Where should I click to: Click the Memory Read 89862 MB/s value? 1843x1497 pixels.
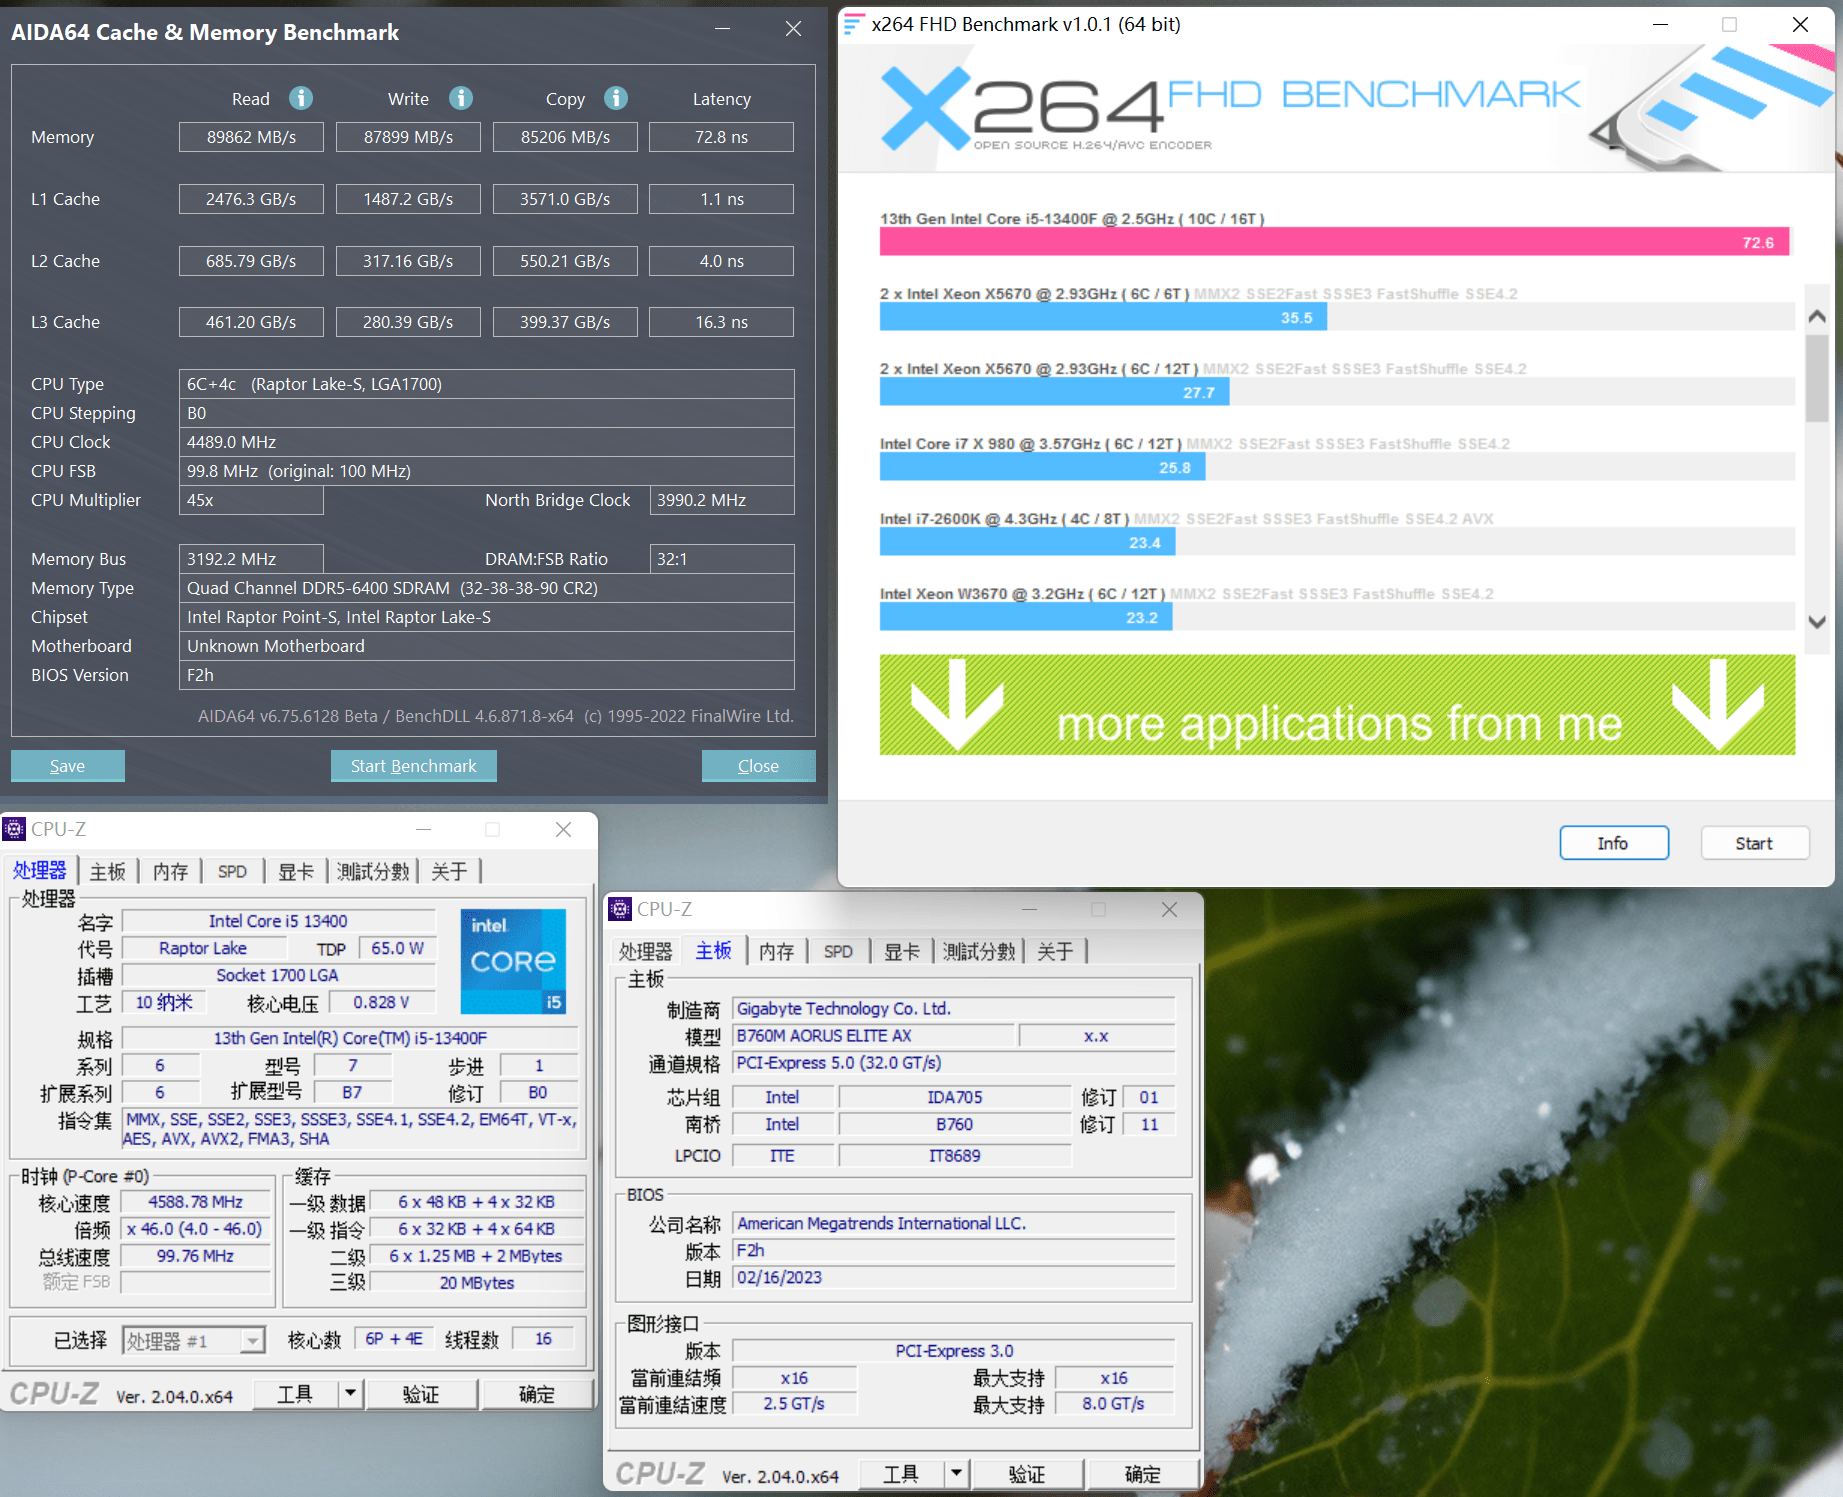click(251, 137)
